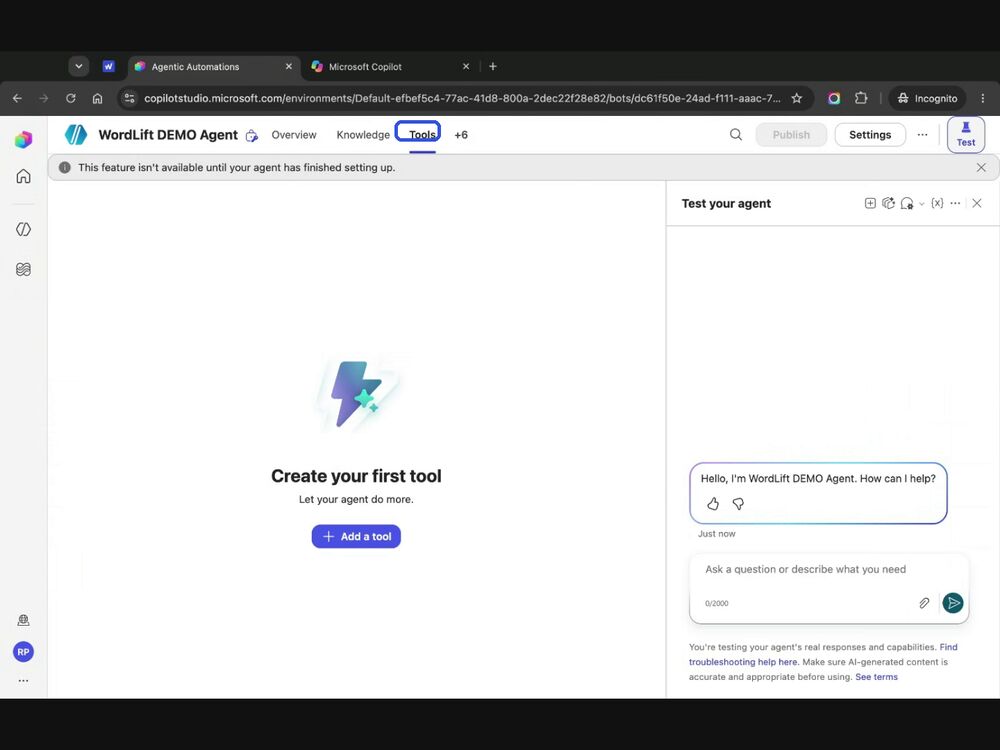Open the browser extensions puzzle icon
This screenshot has height=750, width=1000.
point(861,98)
